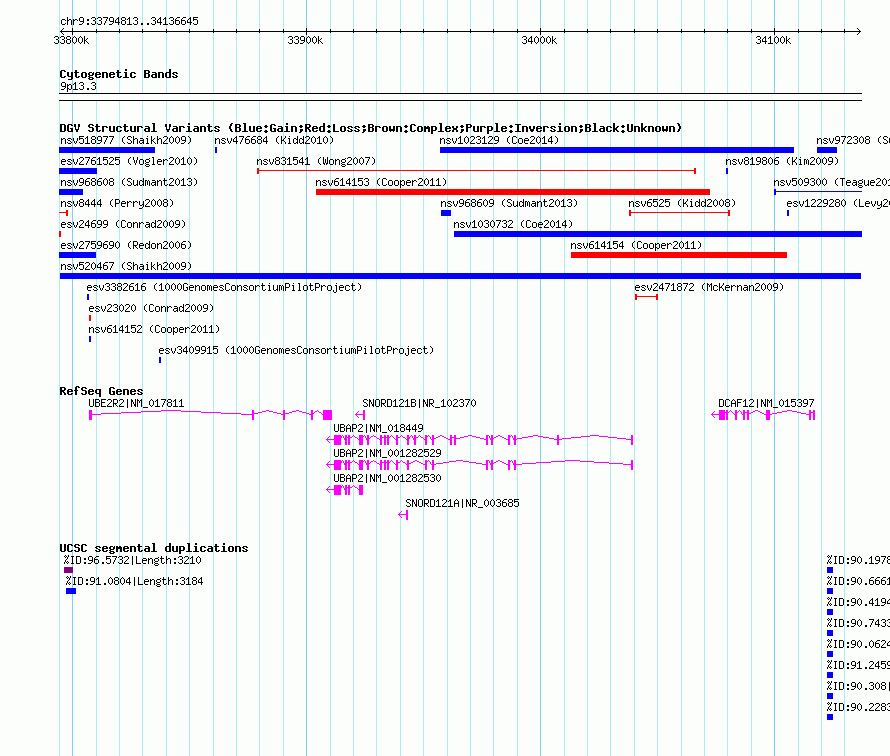
Task: Open SNORD121B|NR_102370 gene label
Action: pos(419,404)
